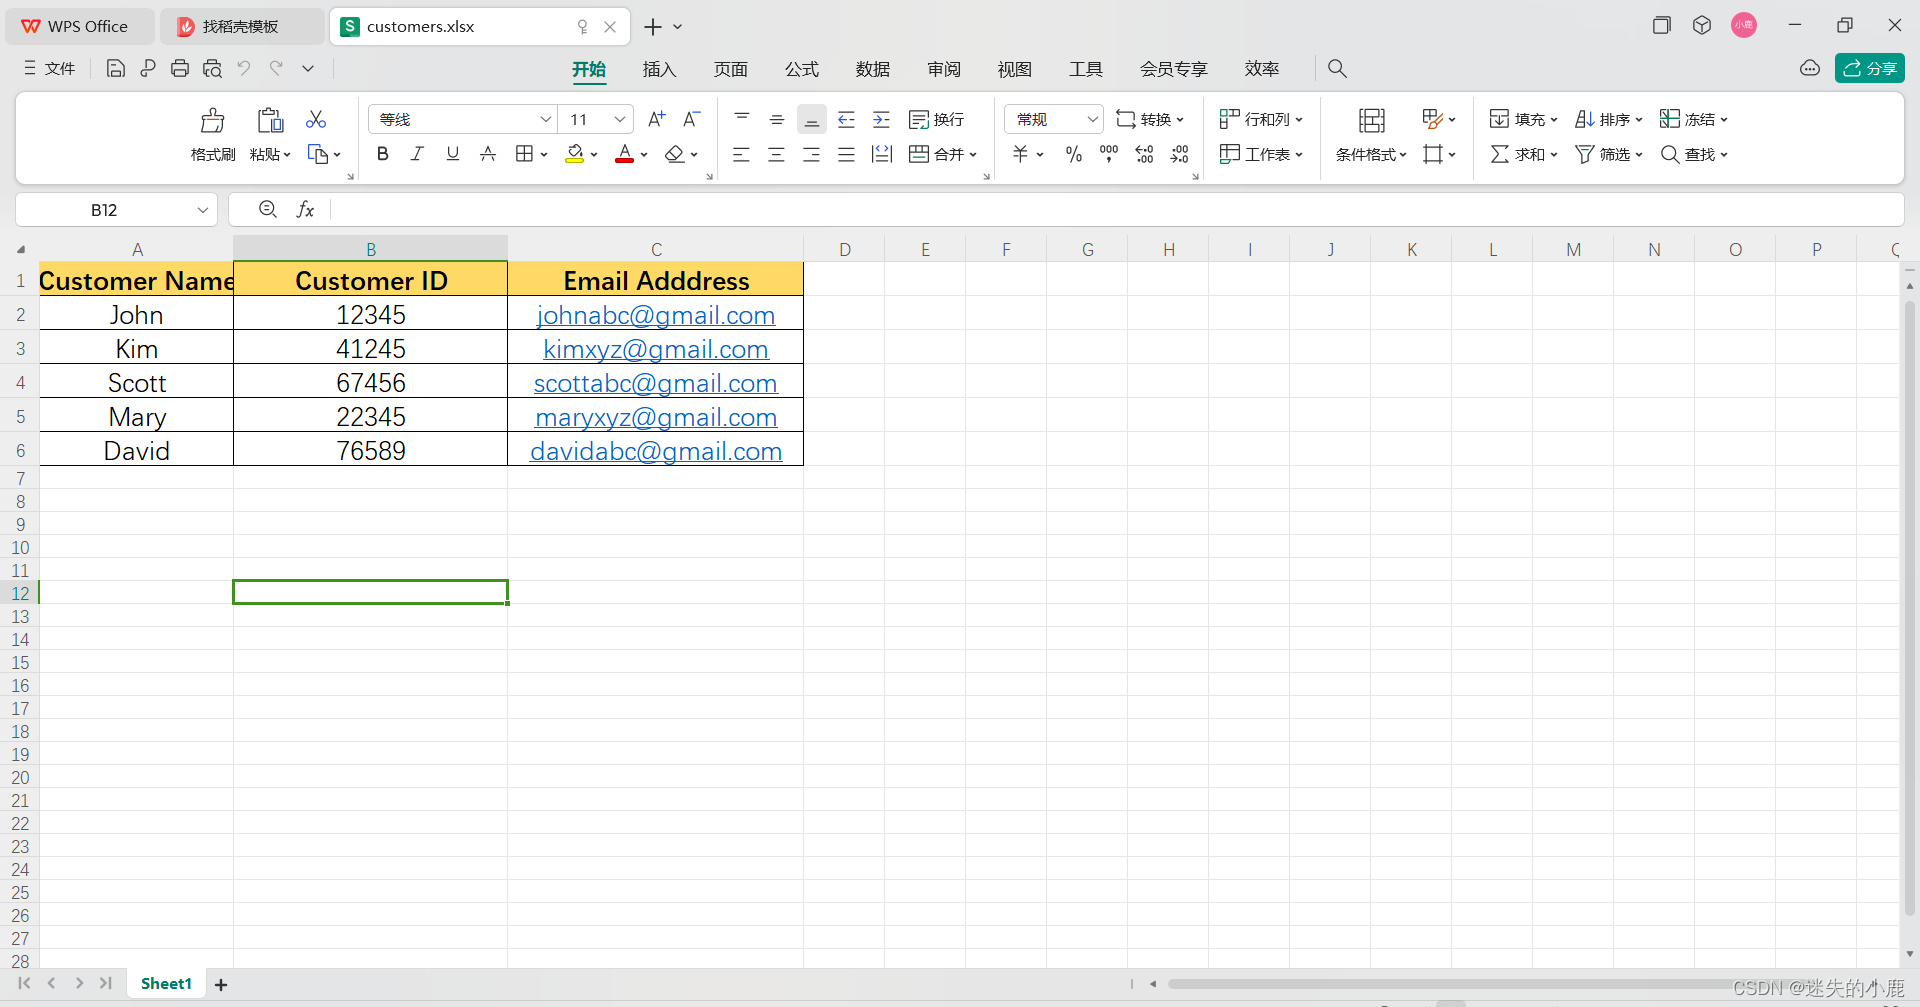
Task: Click the Increase indent icon
Action: (881, 119)
